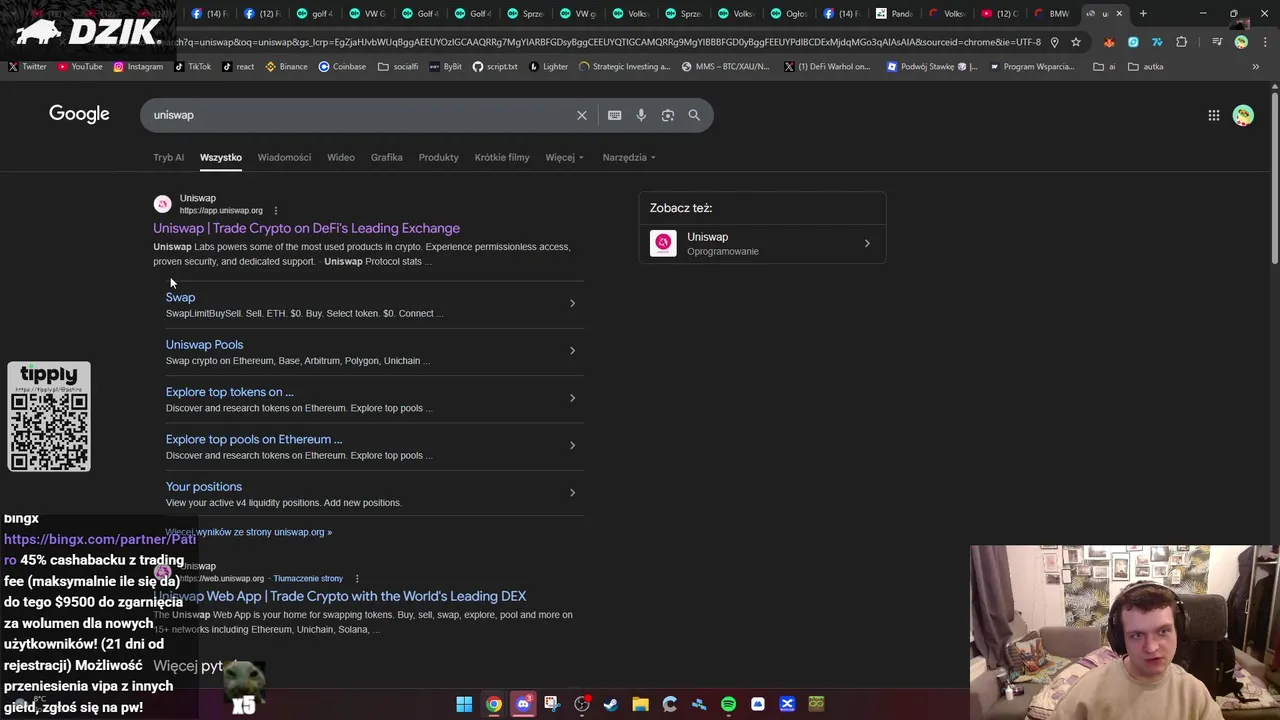The image size is (1280, 720).
Task: Open File Explorer from the taskbar
Action: [640, 704]
